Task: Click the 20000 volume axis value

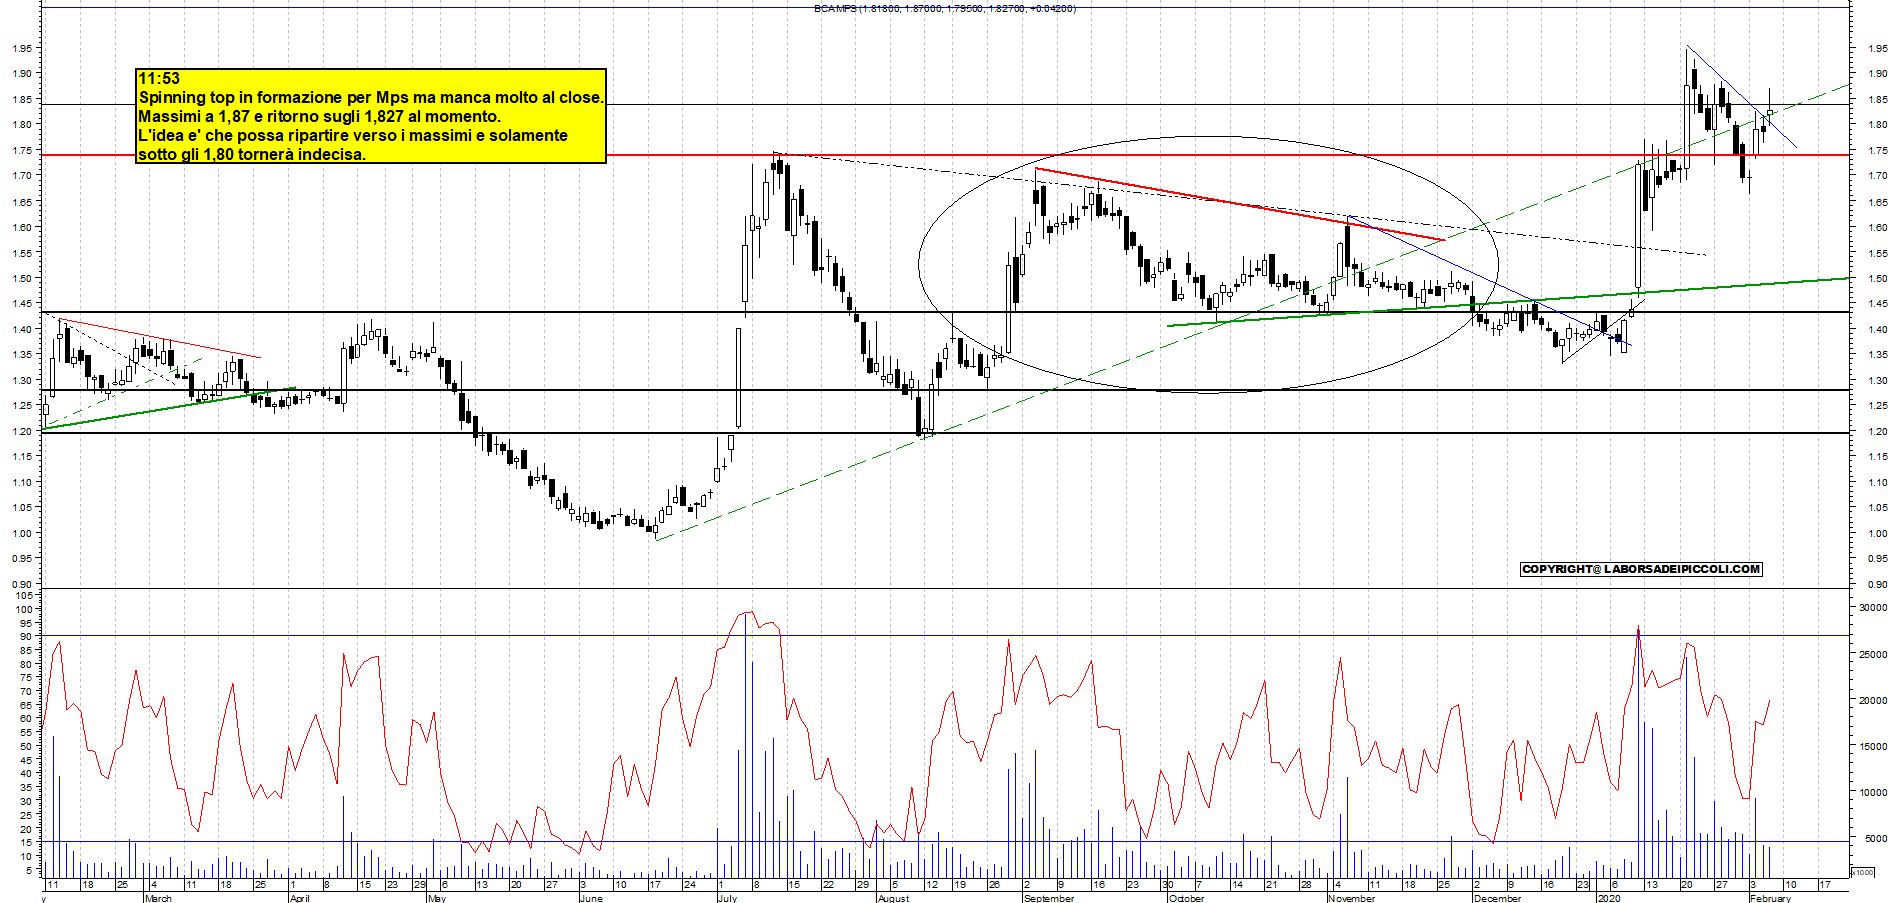Action: 1872,700
